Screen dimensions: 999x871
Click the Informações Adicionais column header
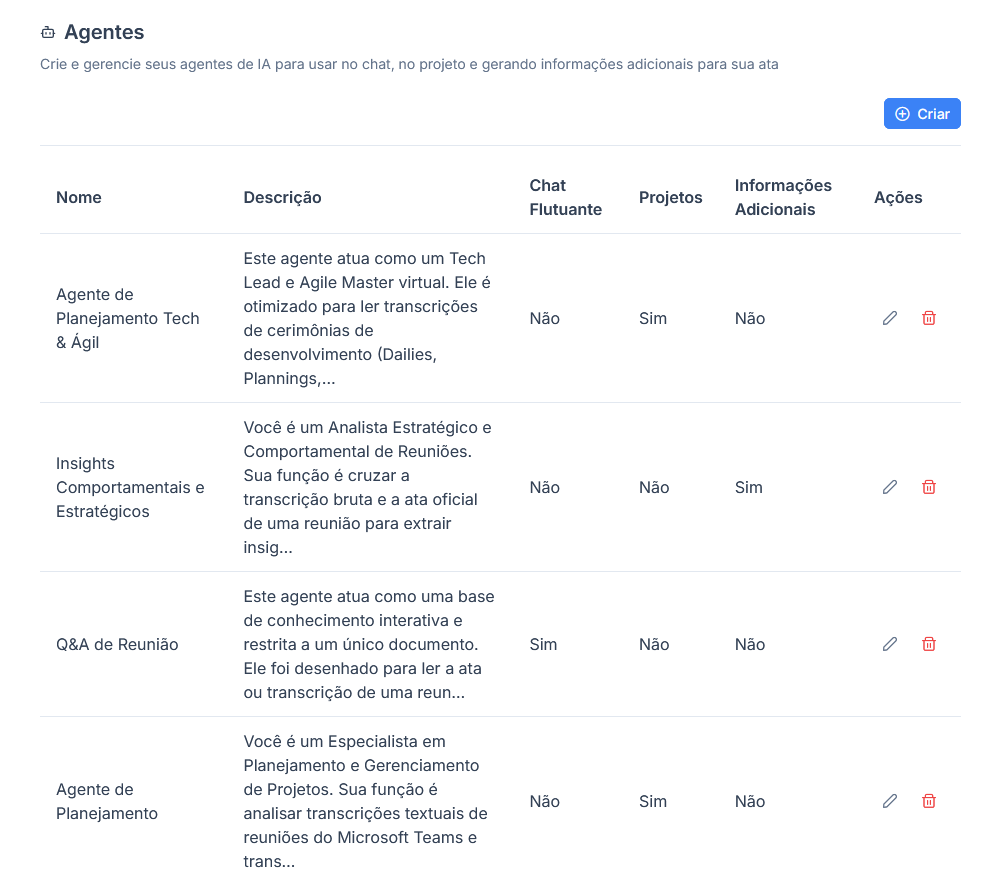(783, 198)
